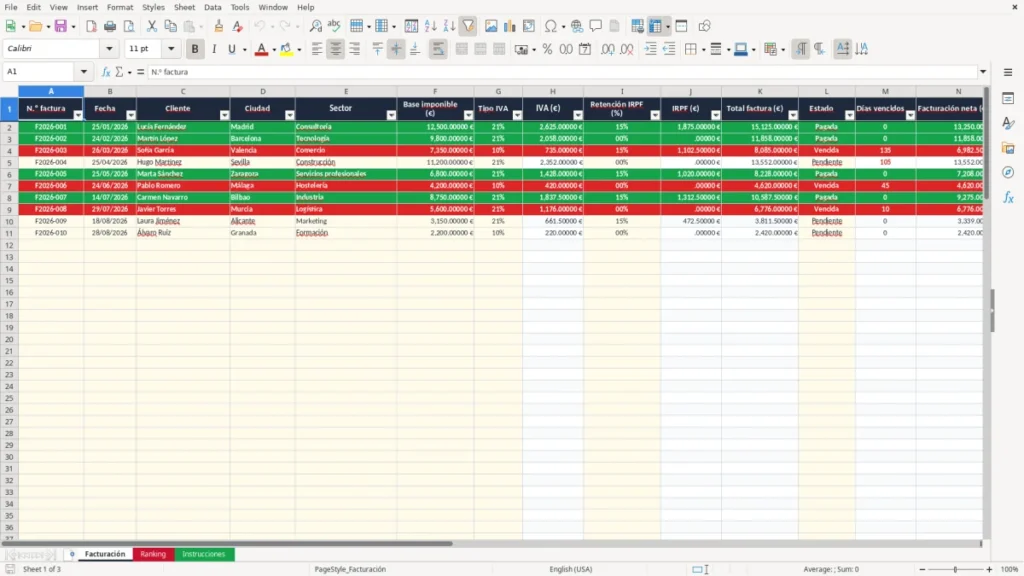Open the sidebar Properties panel icon

pos(1008,99)
